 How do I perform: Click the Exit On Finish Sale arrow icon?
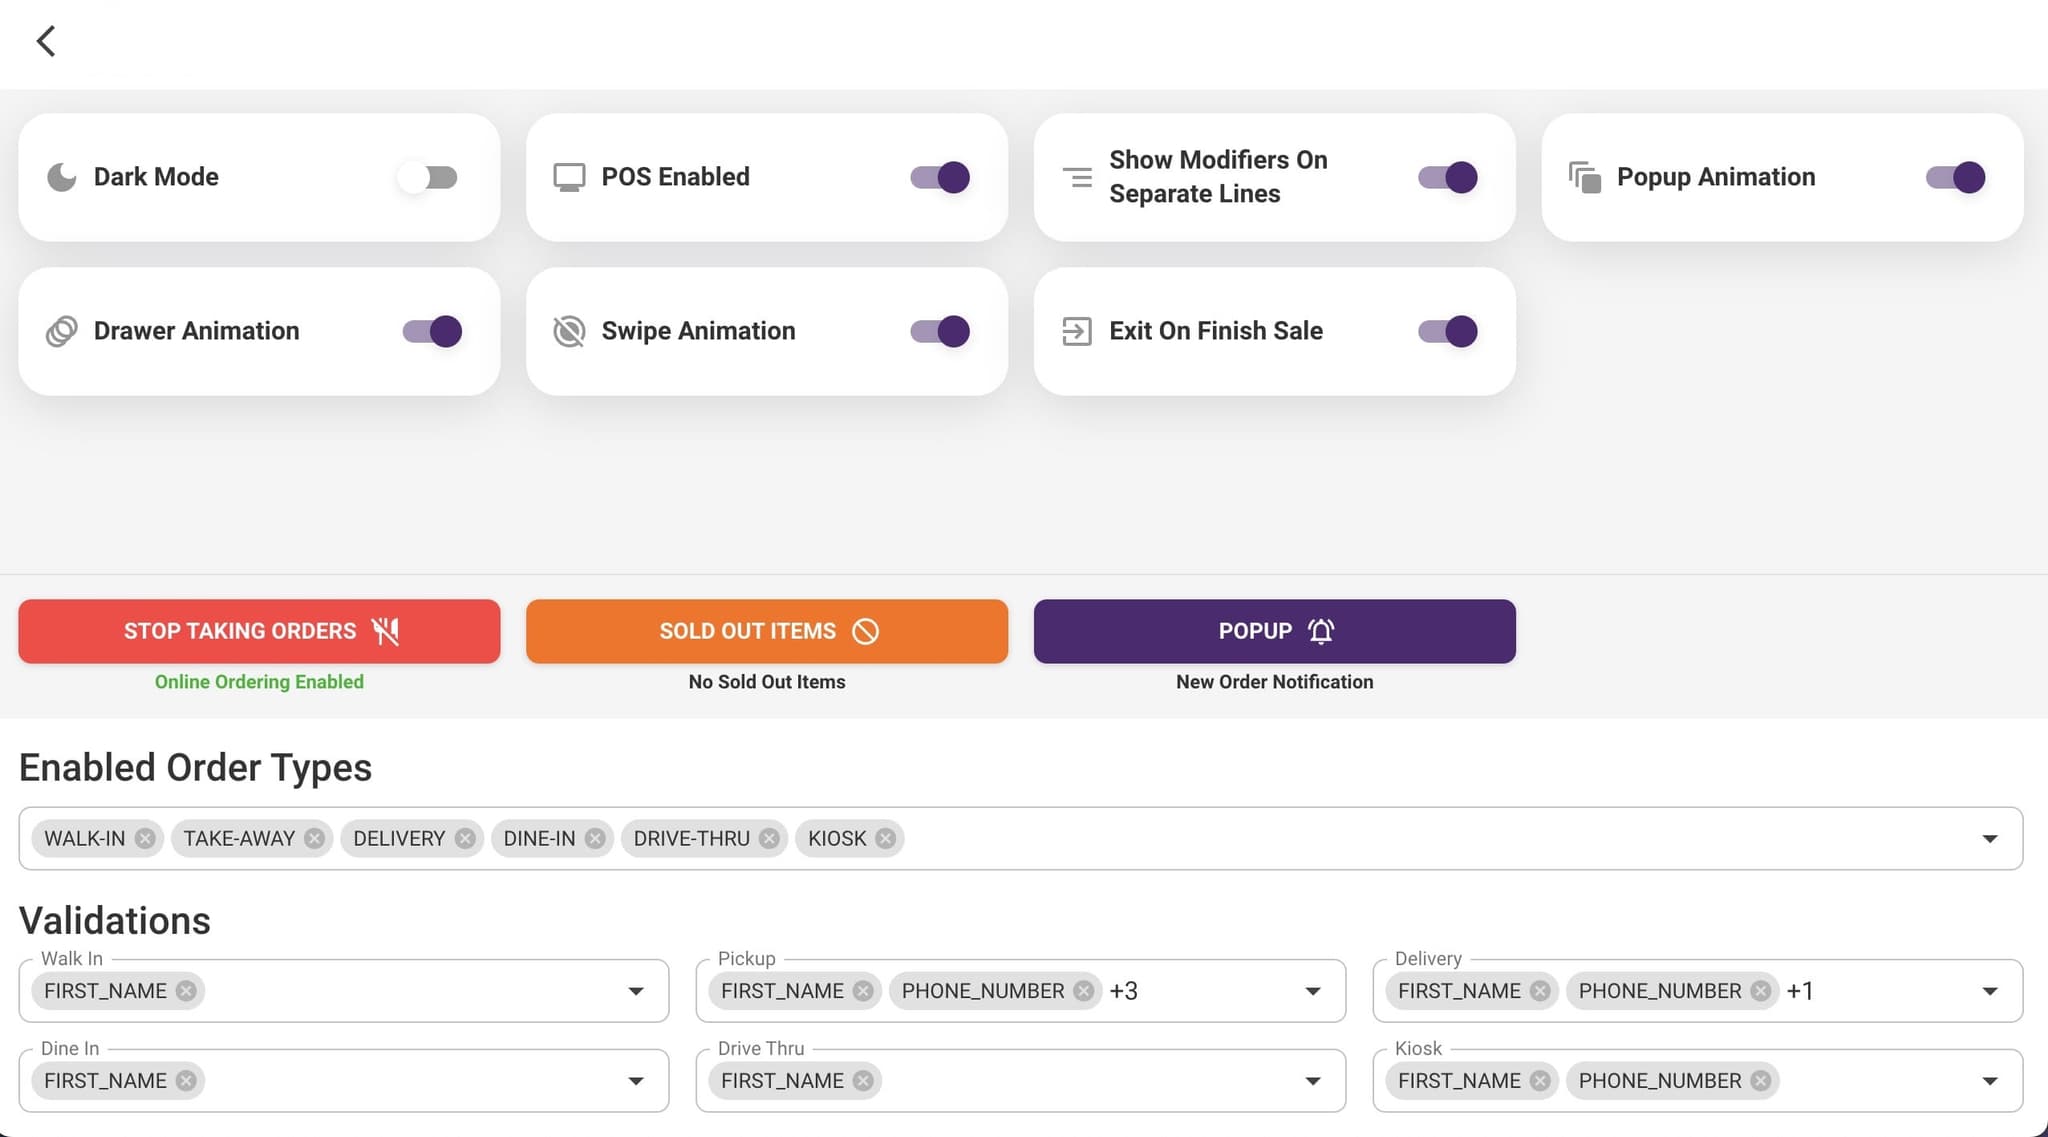pos(1077,331)
